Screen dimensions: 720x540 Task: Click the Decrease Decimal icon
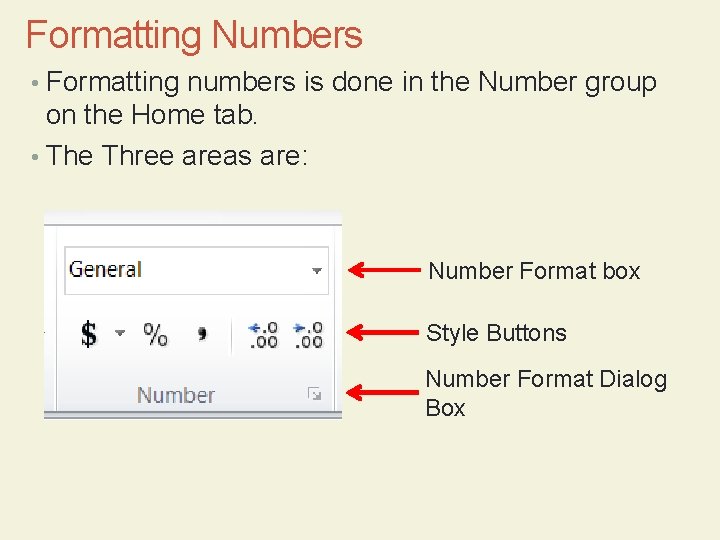tap(309, 334)
